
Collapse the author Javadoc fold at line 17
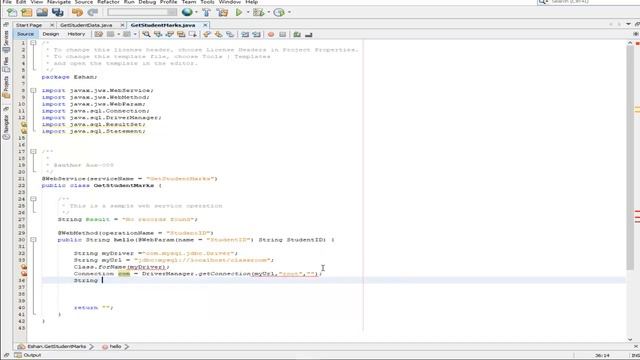[x=33, y=151]
